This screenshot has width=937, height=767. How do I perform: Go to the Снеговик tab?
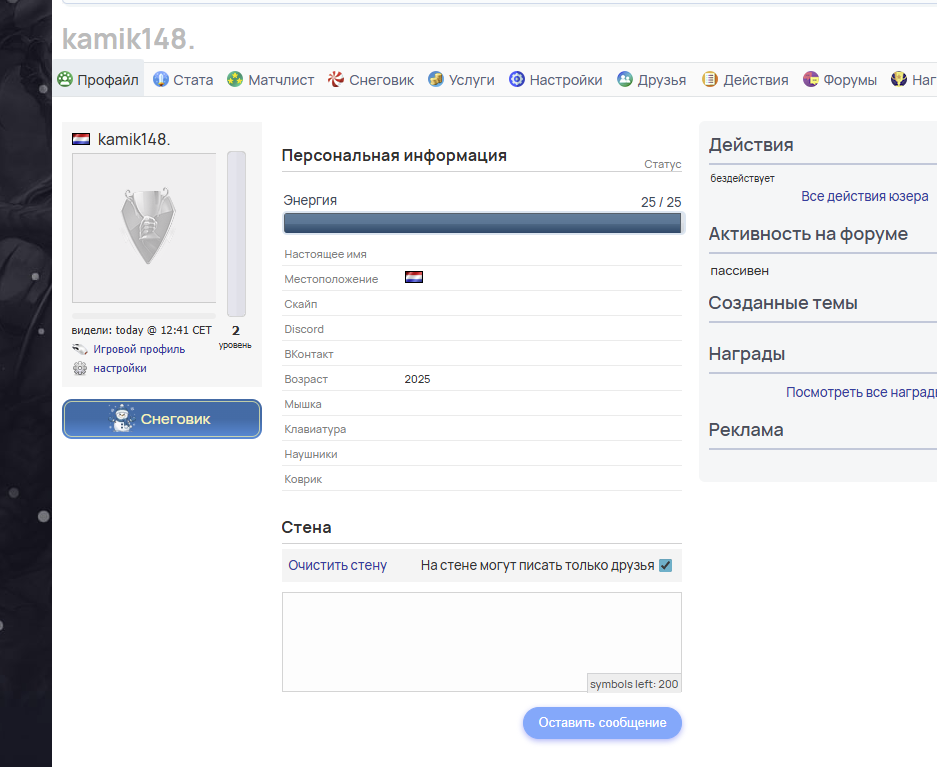[370, 79]
